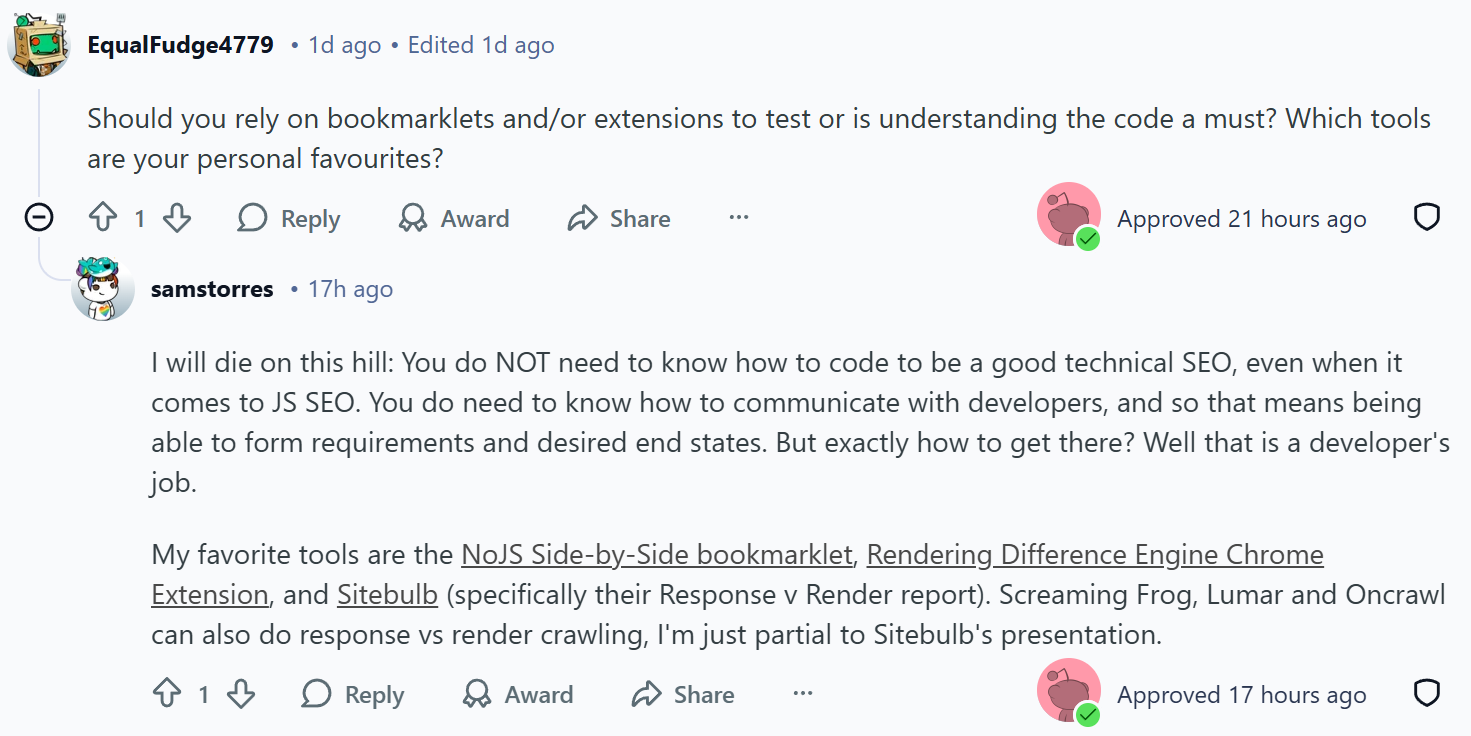
Task: Share EqualFudge4779's comment
Action: pyautogui.click(x=619, y=218)
